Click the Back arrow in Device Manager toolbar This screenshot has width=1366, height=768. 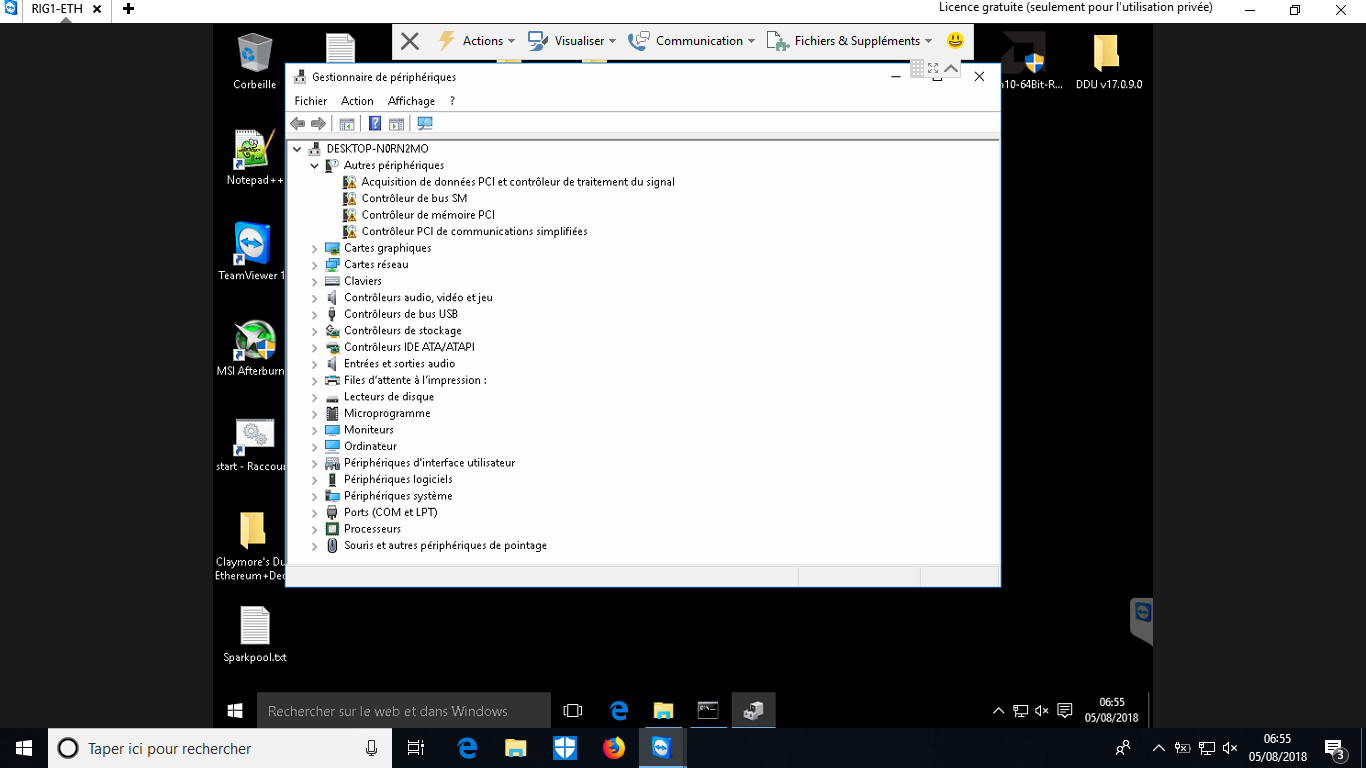[297, 124]
